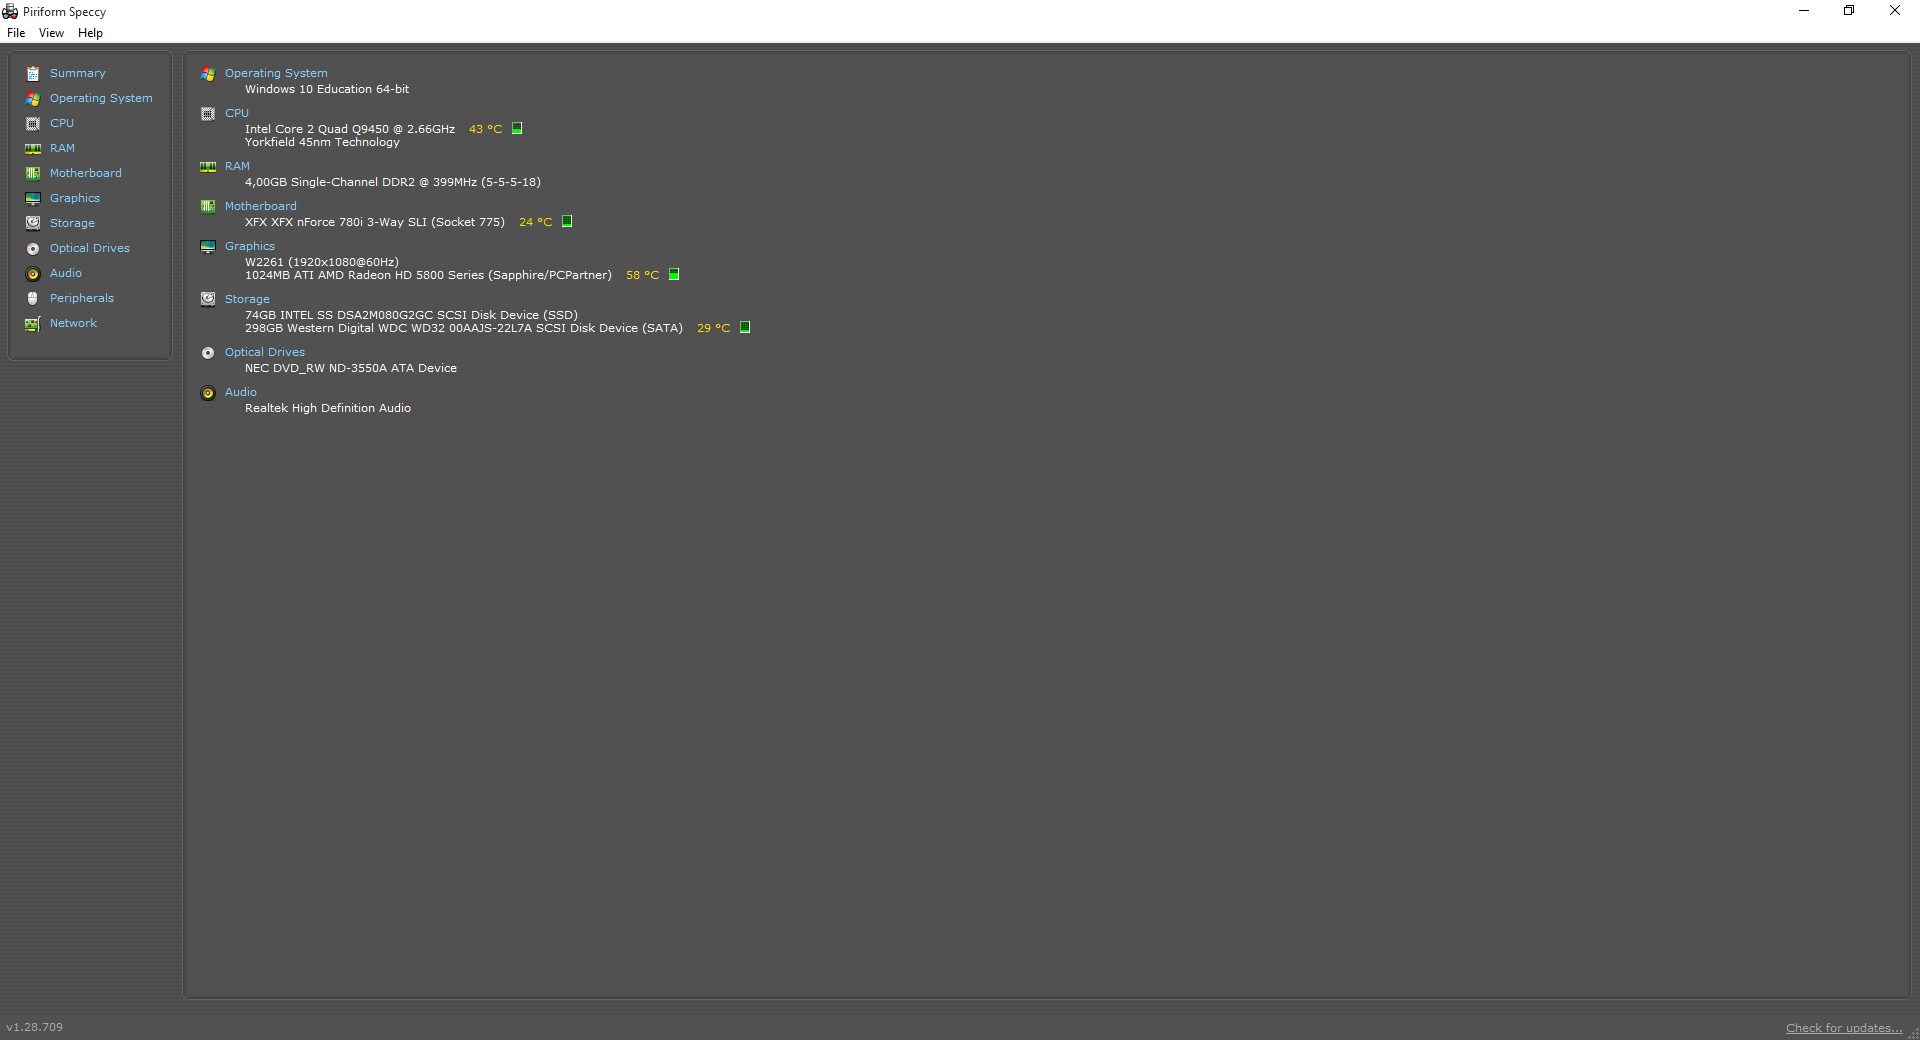Click the graphics card temperature indicator
This screenshot has width=1920, height=1040.
click(674, 275)
